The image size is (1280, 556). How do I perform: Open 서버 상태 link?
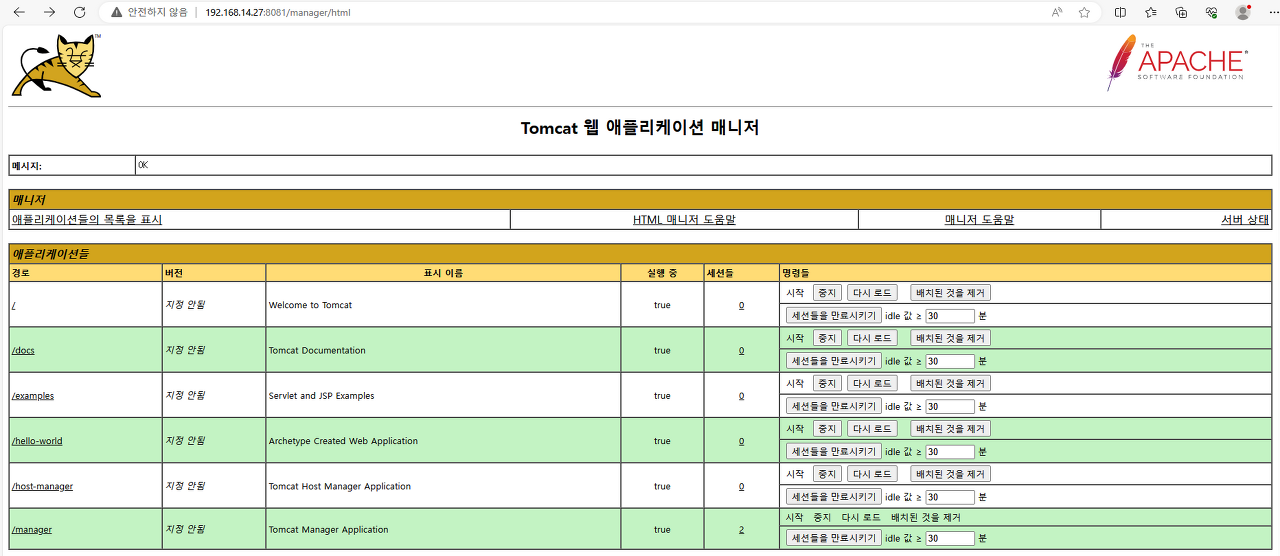[1245, 219]
